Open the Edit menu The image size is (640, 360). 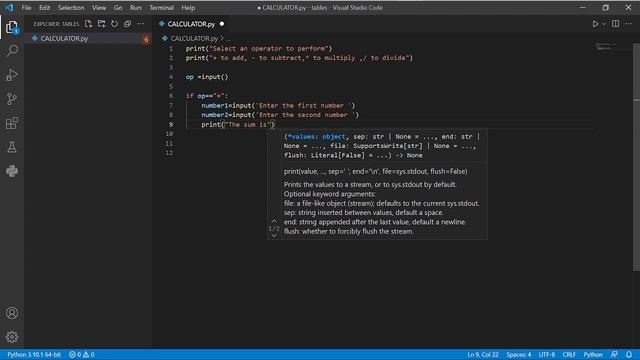(44, 7)
